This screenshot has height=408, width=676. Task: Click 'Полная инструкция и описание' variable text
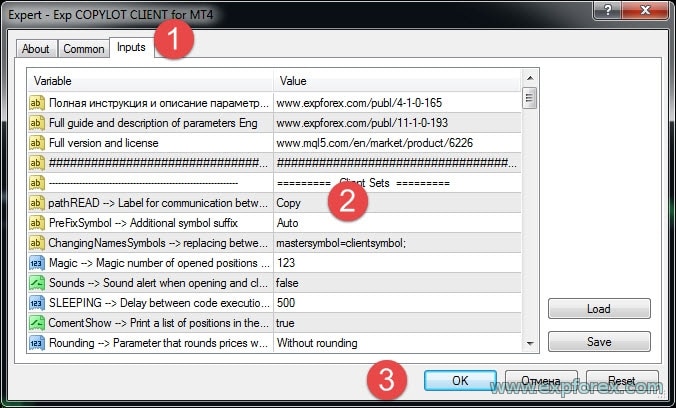pos(158,103)
